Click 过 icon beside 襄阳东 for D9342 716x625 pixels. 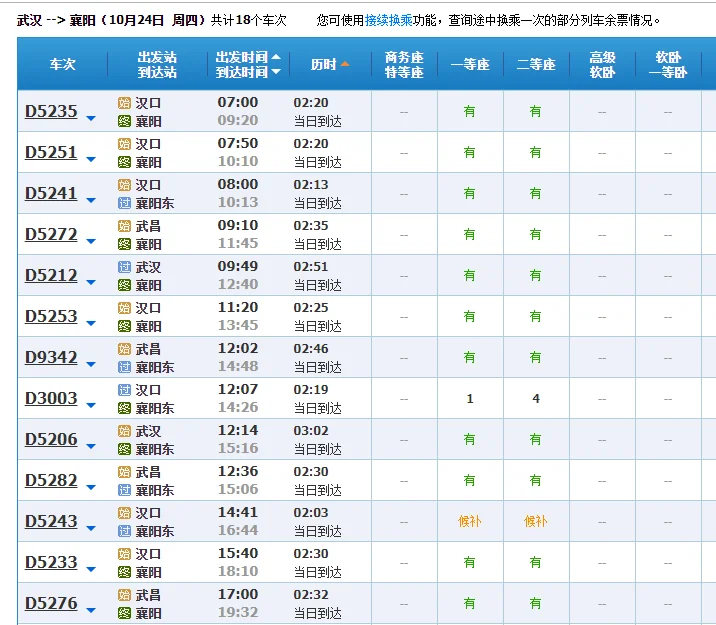click(x=124, y=367)
